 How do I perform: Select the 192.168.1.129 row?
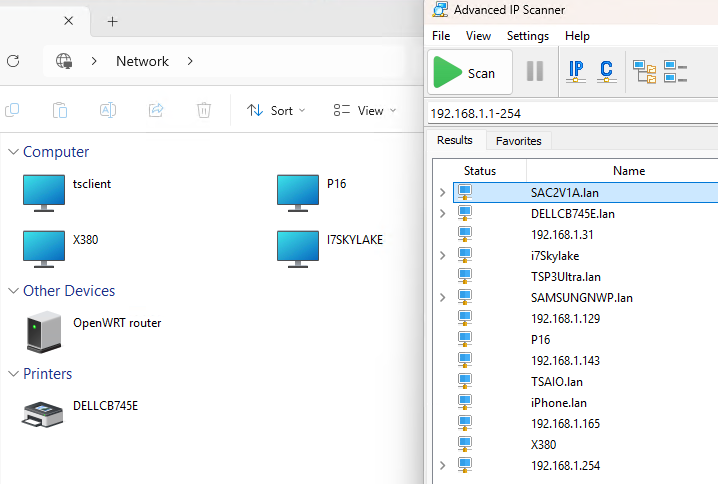pyautogui.click(x=586, y=319)
